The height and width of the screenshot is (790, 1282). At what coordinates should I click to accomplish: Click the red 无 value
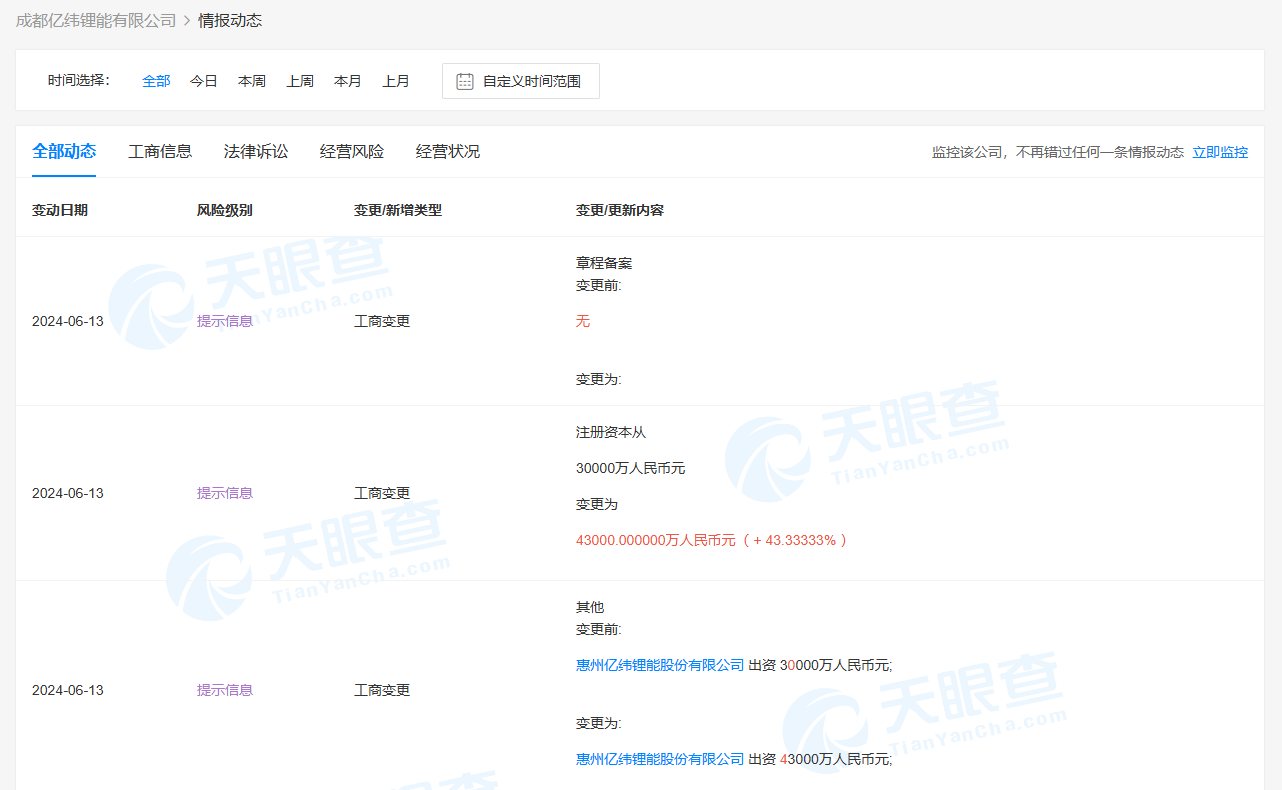(583, 321)
